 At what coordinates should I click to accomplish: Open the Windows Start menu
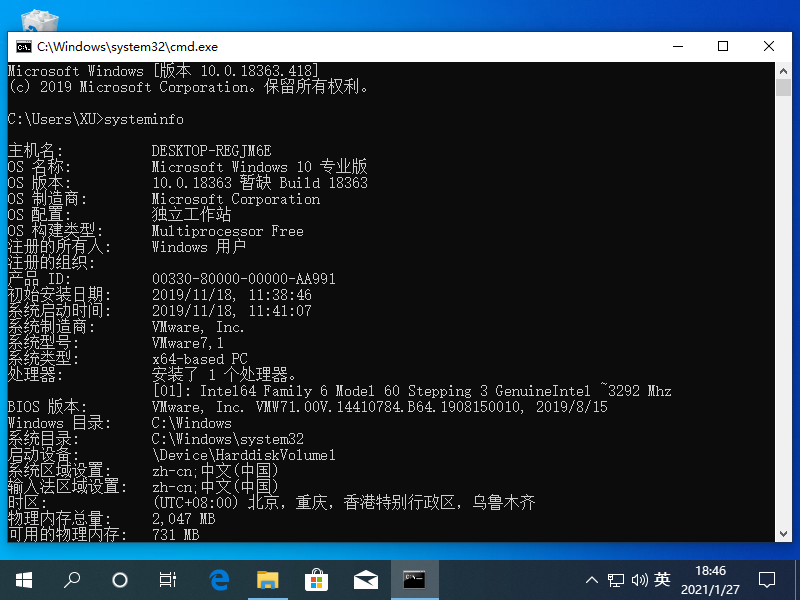pos(24,579)
